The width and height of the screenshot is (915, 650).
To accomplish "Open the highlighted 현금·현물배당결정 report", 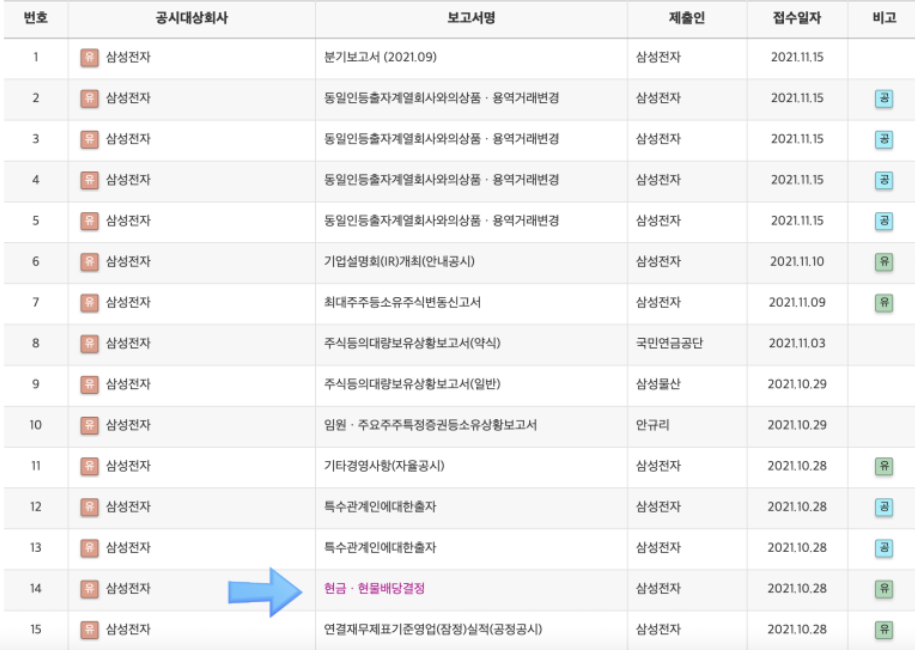I will [x=375, y=588].
